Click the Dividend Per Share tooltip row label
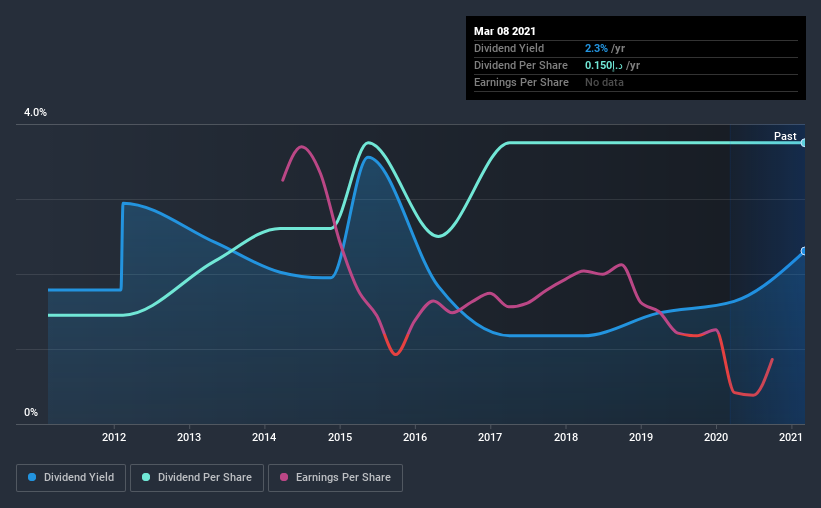The width and height of the screenshot is (821, 508). coord(520,65)
